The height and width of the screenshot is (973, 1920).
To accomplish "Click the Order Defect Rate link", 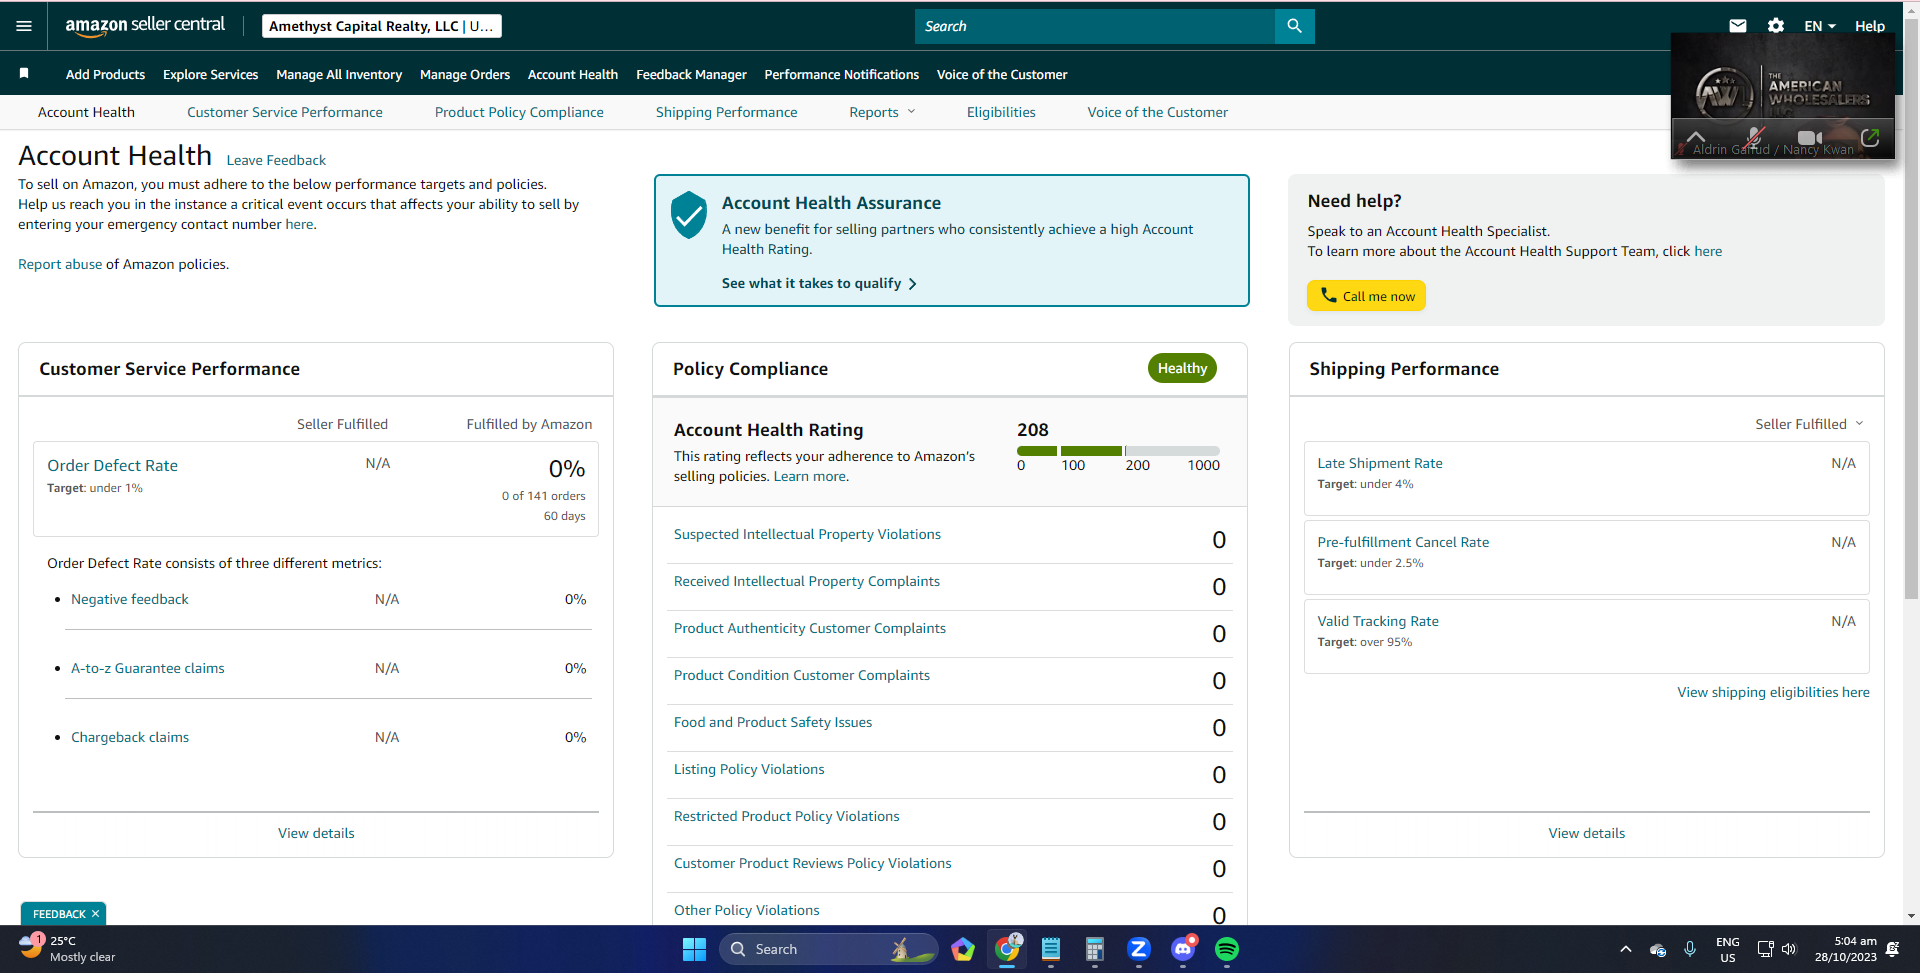I will 112,465.
